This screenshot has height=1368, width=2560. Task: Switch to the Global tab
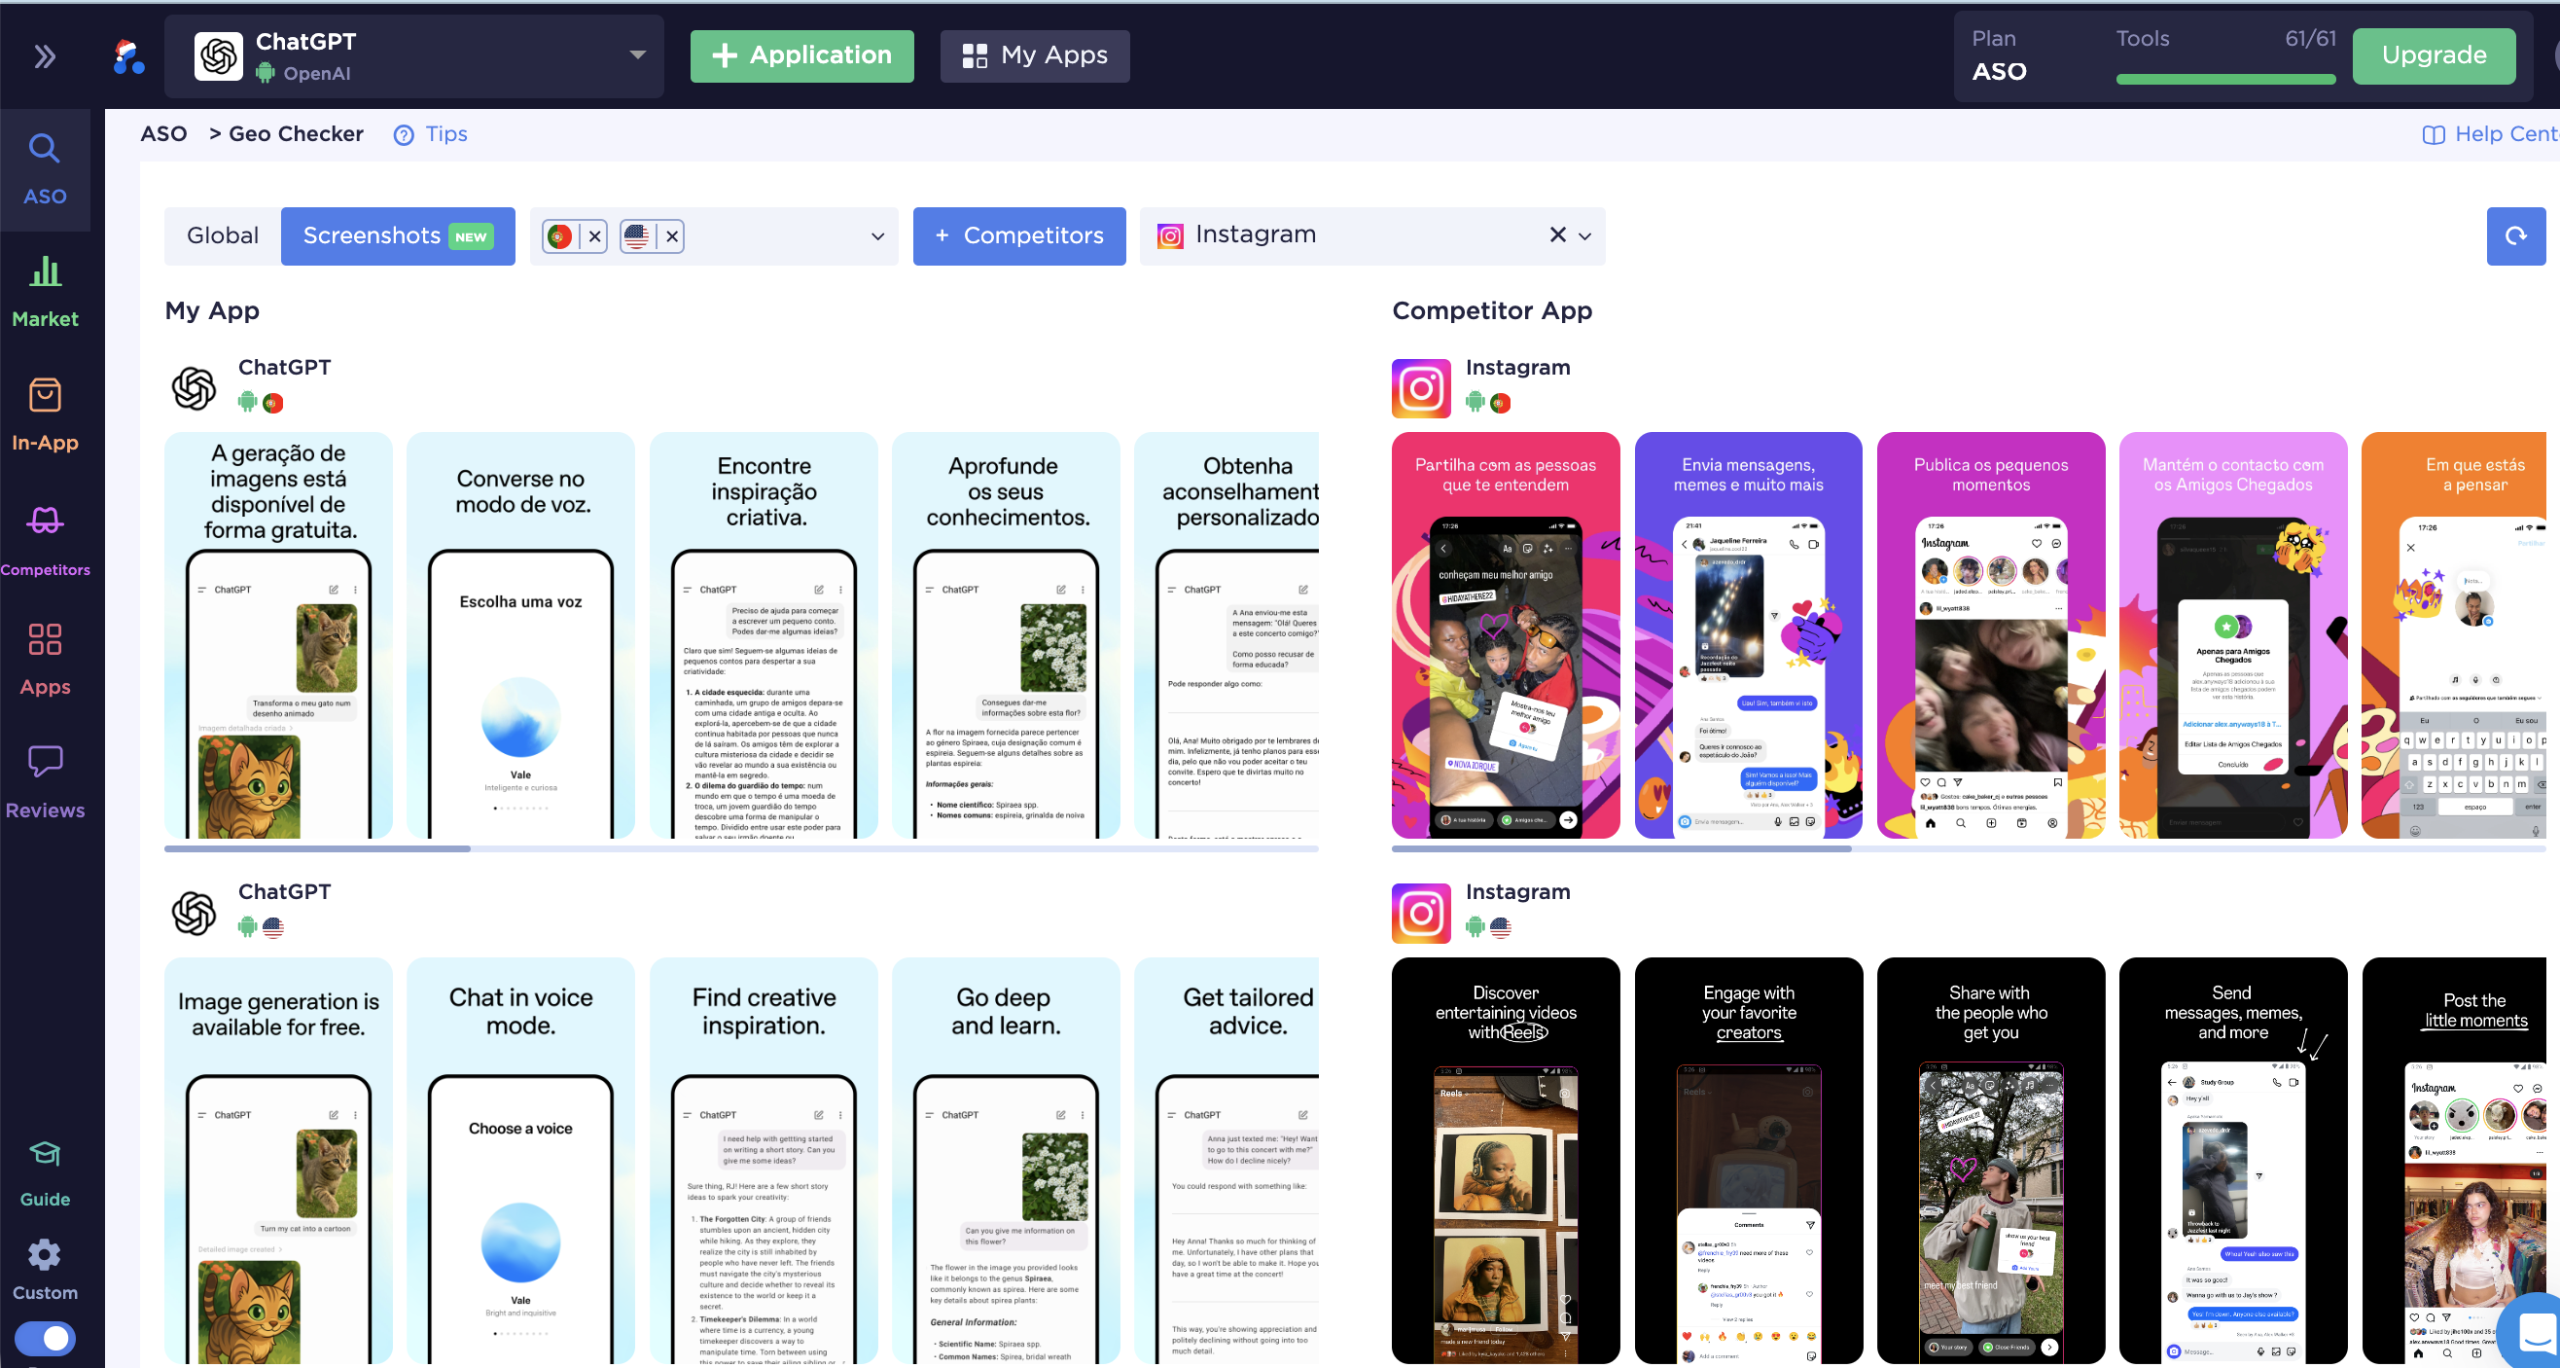point(222,236)
